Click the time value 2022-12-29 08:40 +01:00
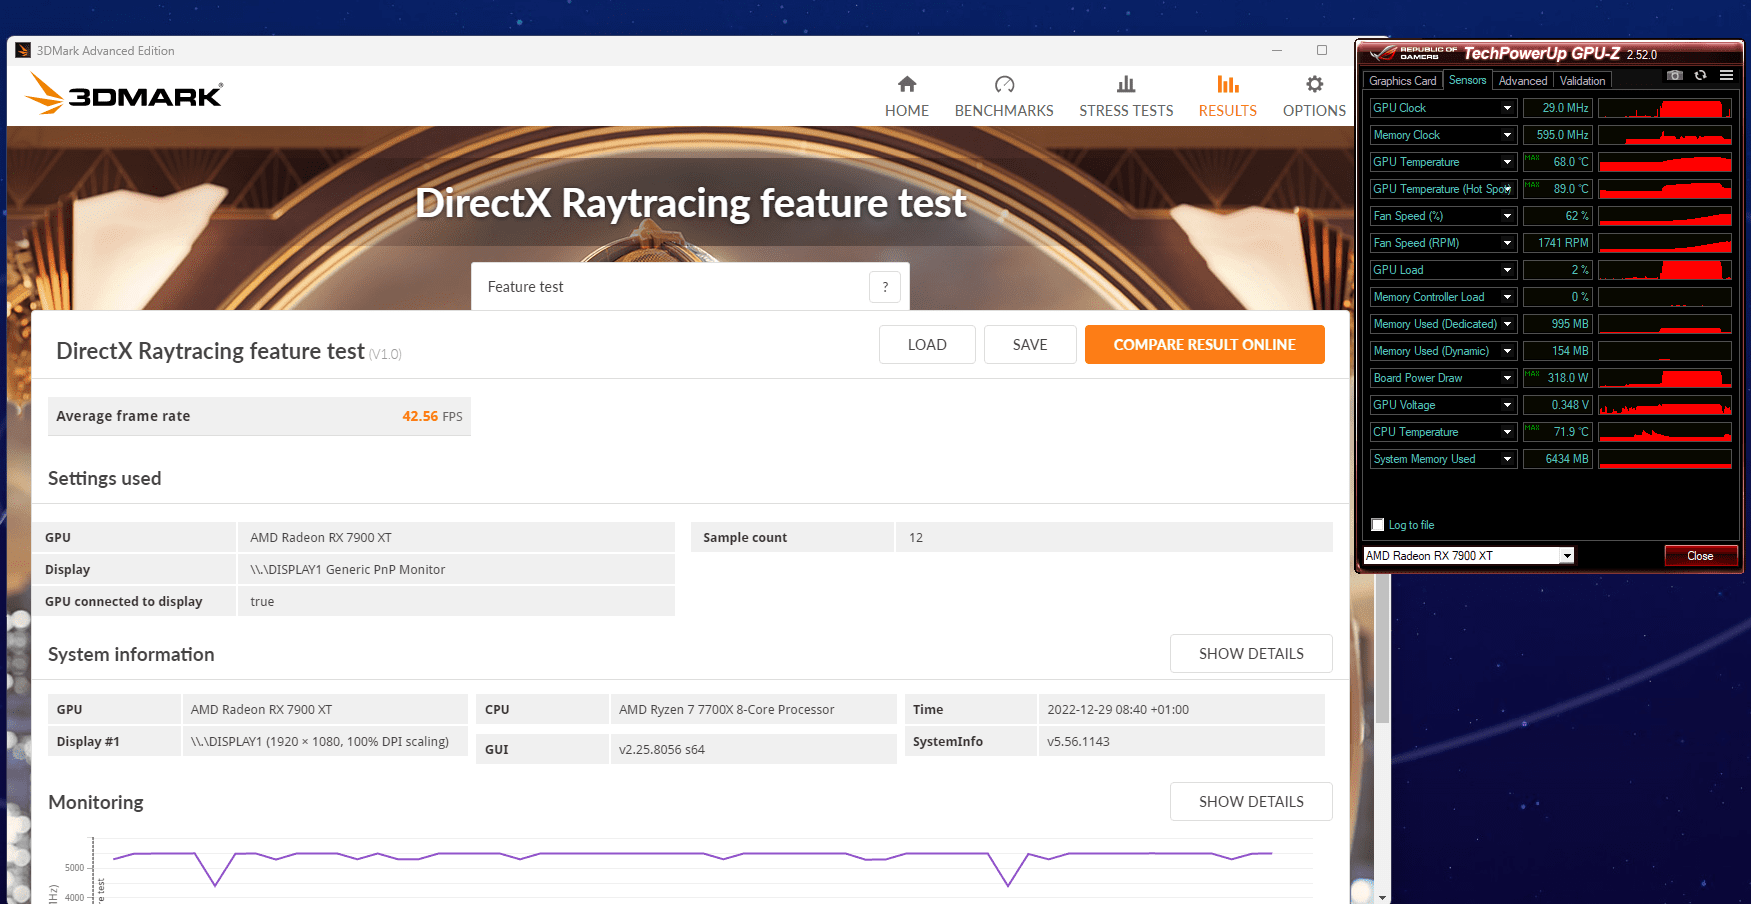 point(1118,710)
